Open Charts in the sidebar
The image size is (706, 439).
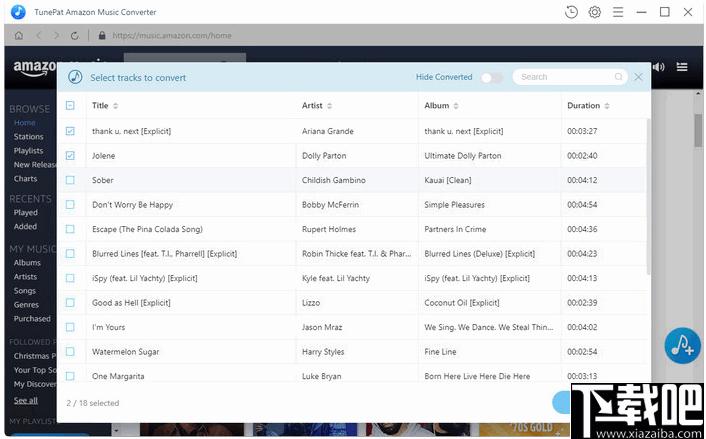click(25, 179)
